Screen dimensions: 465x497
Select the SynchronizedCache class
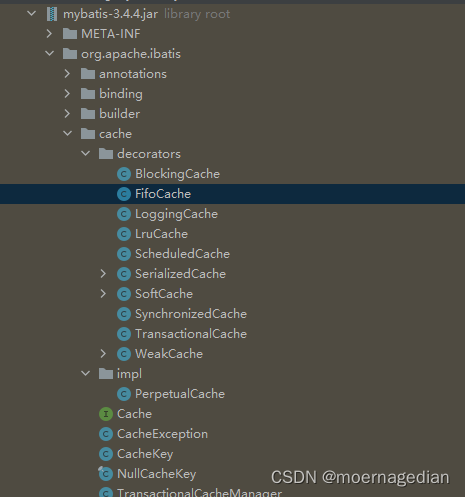pyautogui.click(x=191, y=314)
